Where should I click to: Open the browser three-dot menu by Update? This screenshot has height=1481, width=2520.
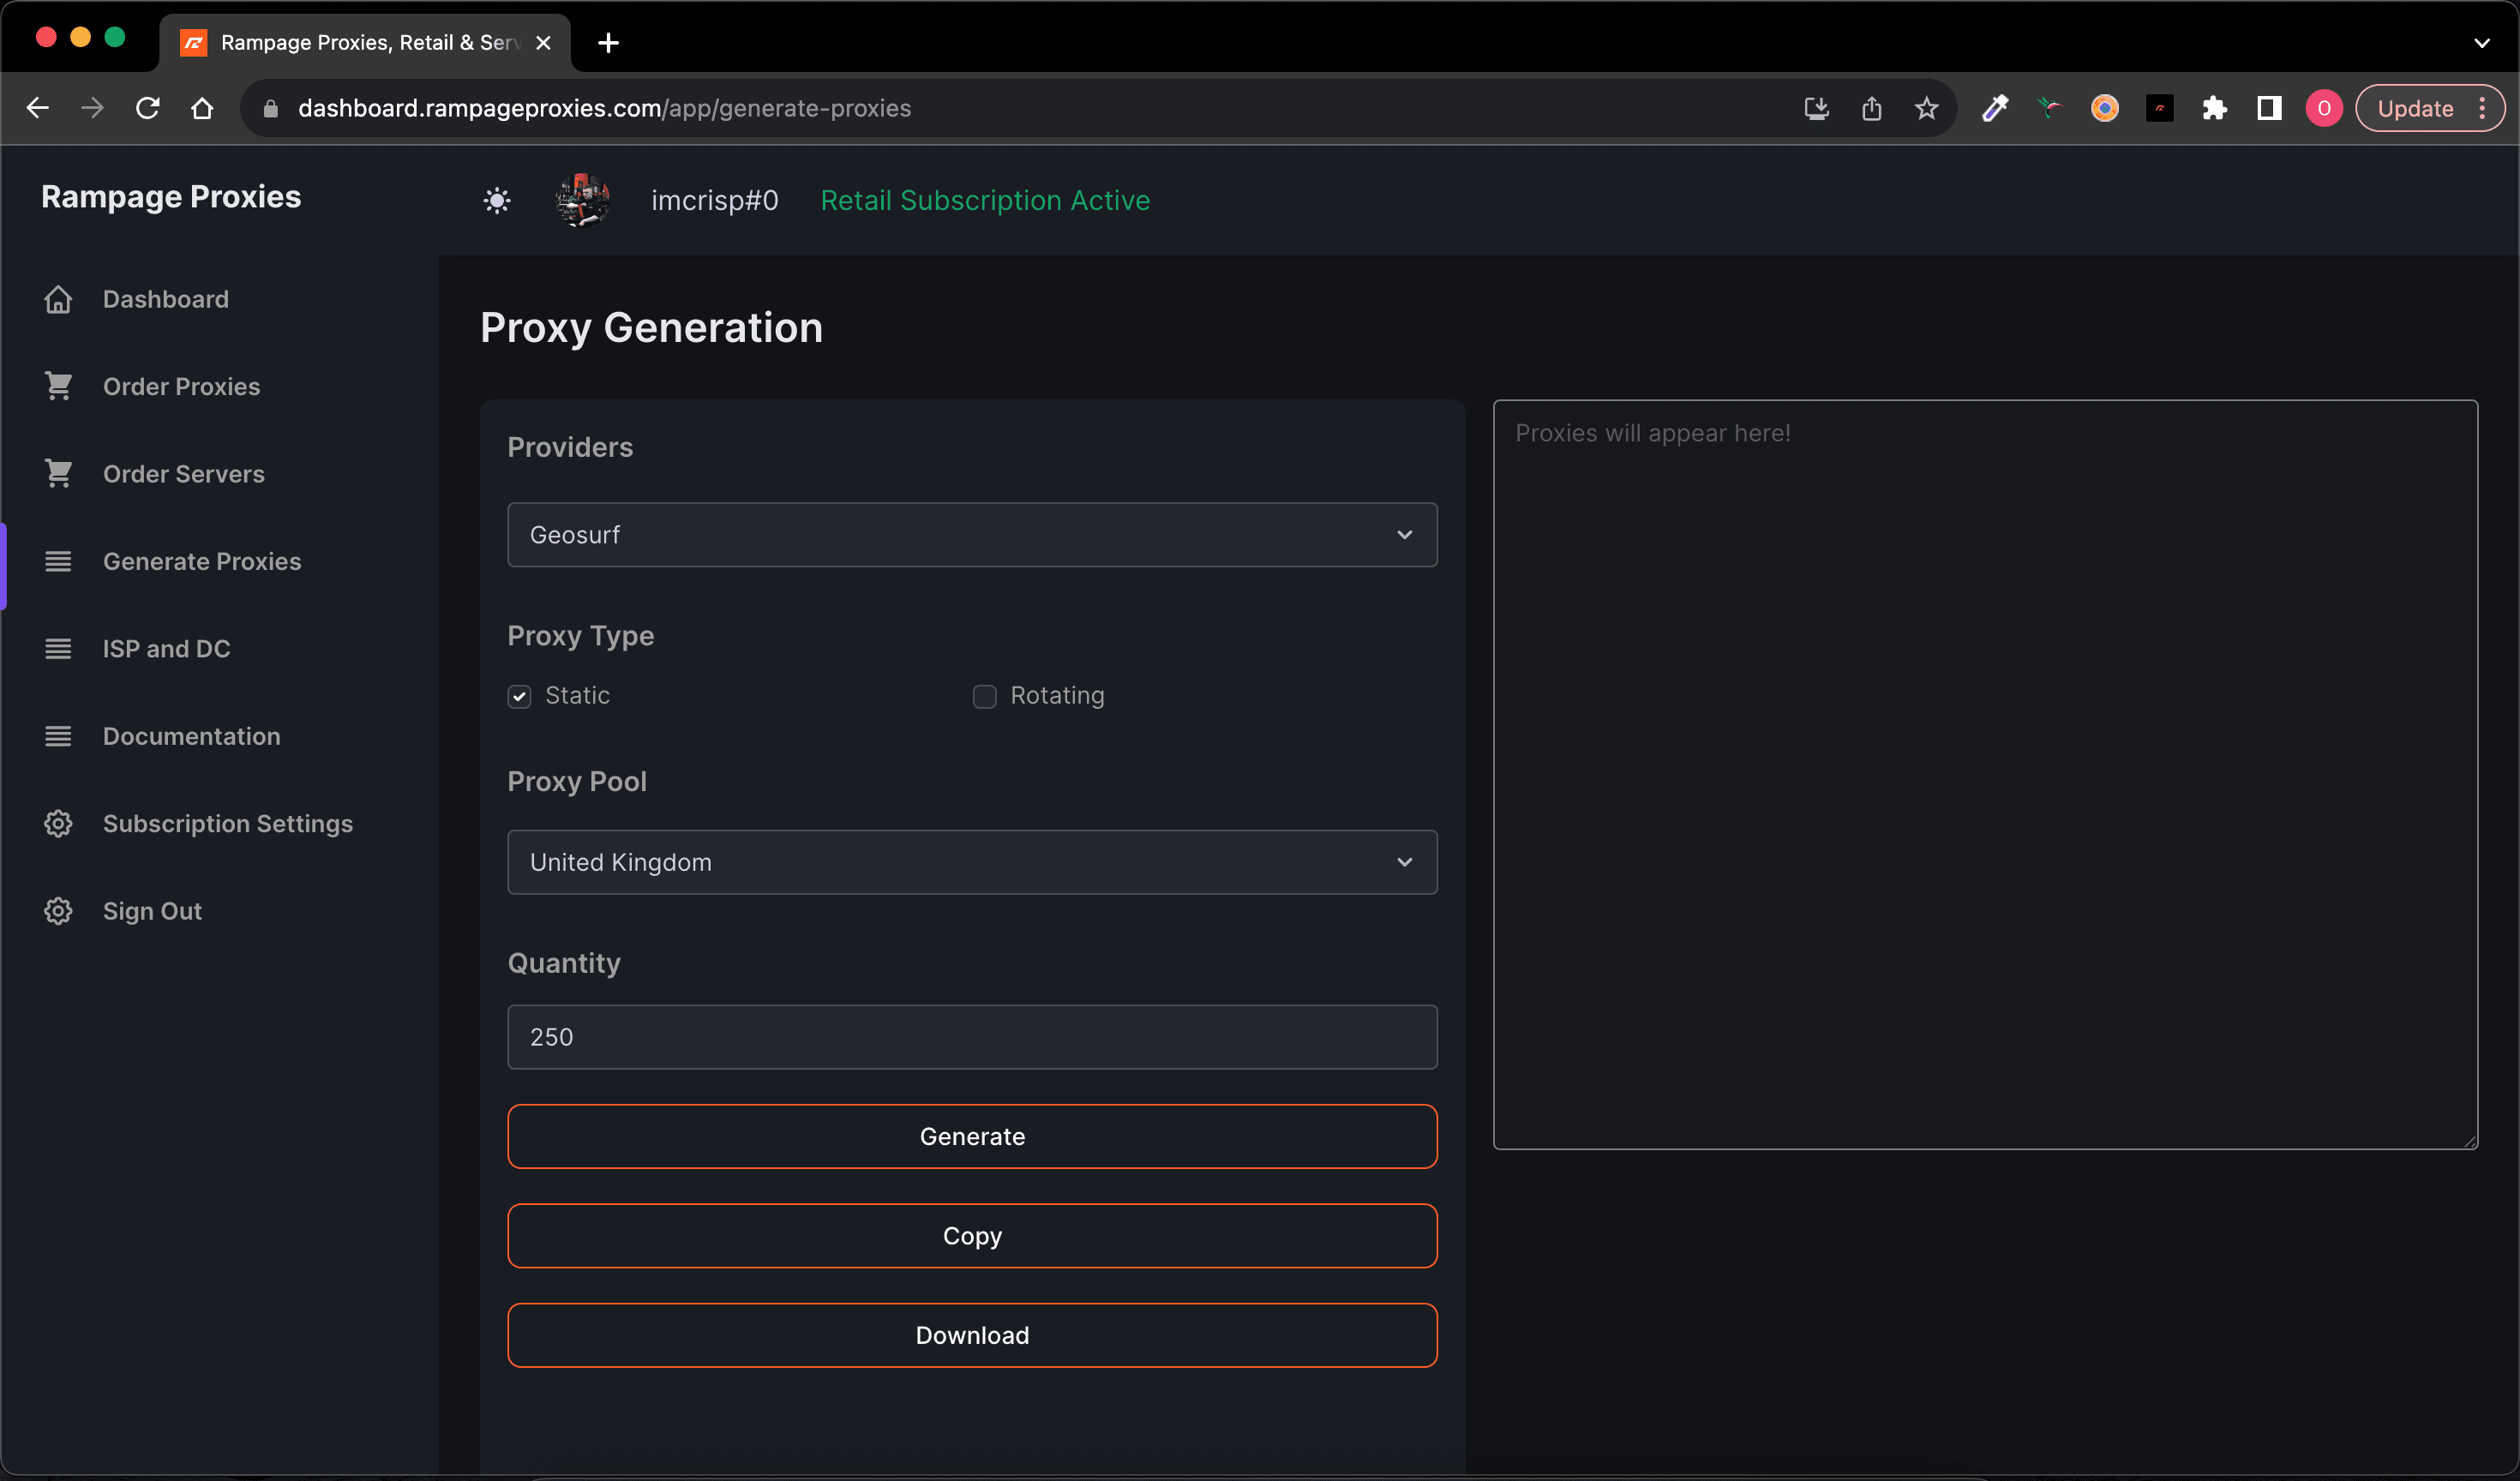pos(2482,108)
